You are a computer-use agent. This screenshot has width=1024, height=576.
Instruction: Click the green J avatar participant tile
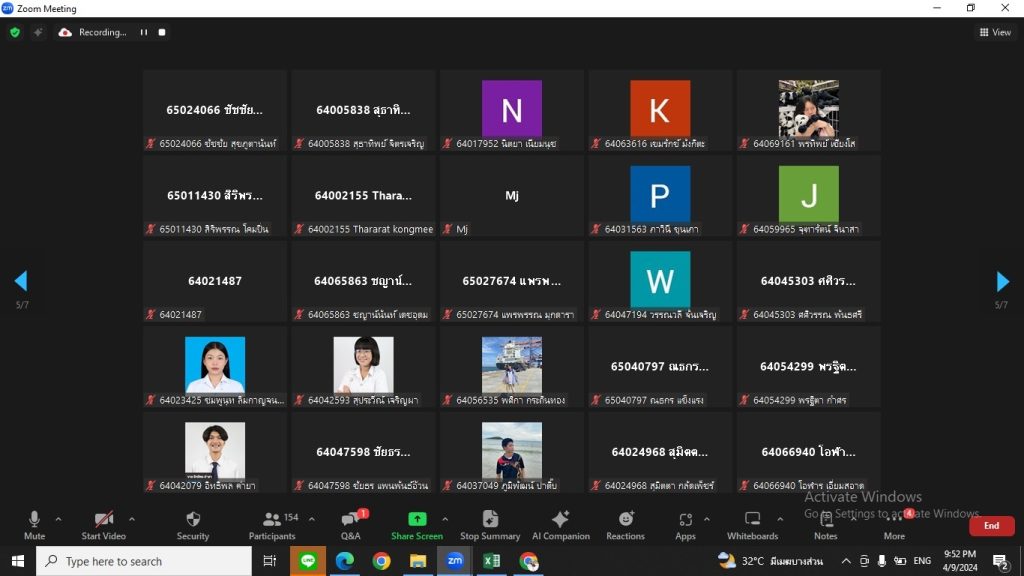coord(808,195)
